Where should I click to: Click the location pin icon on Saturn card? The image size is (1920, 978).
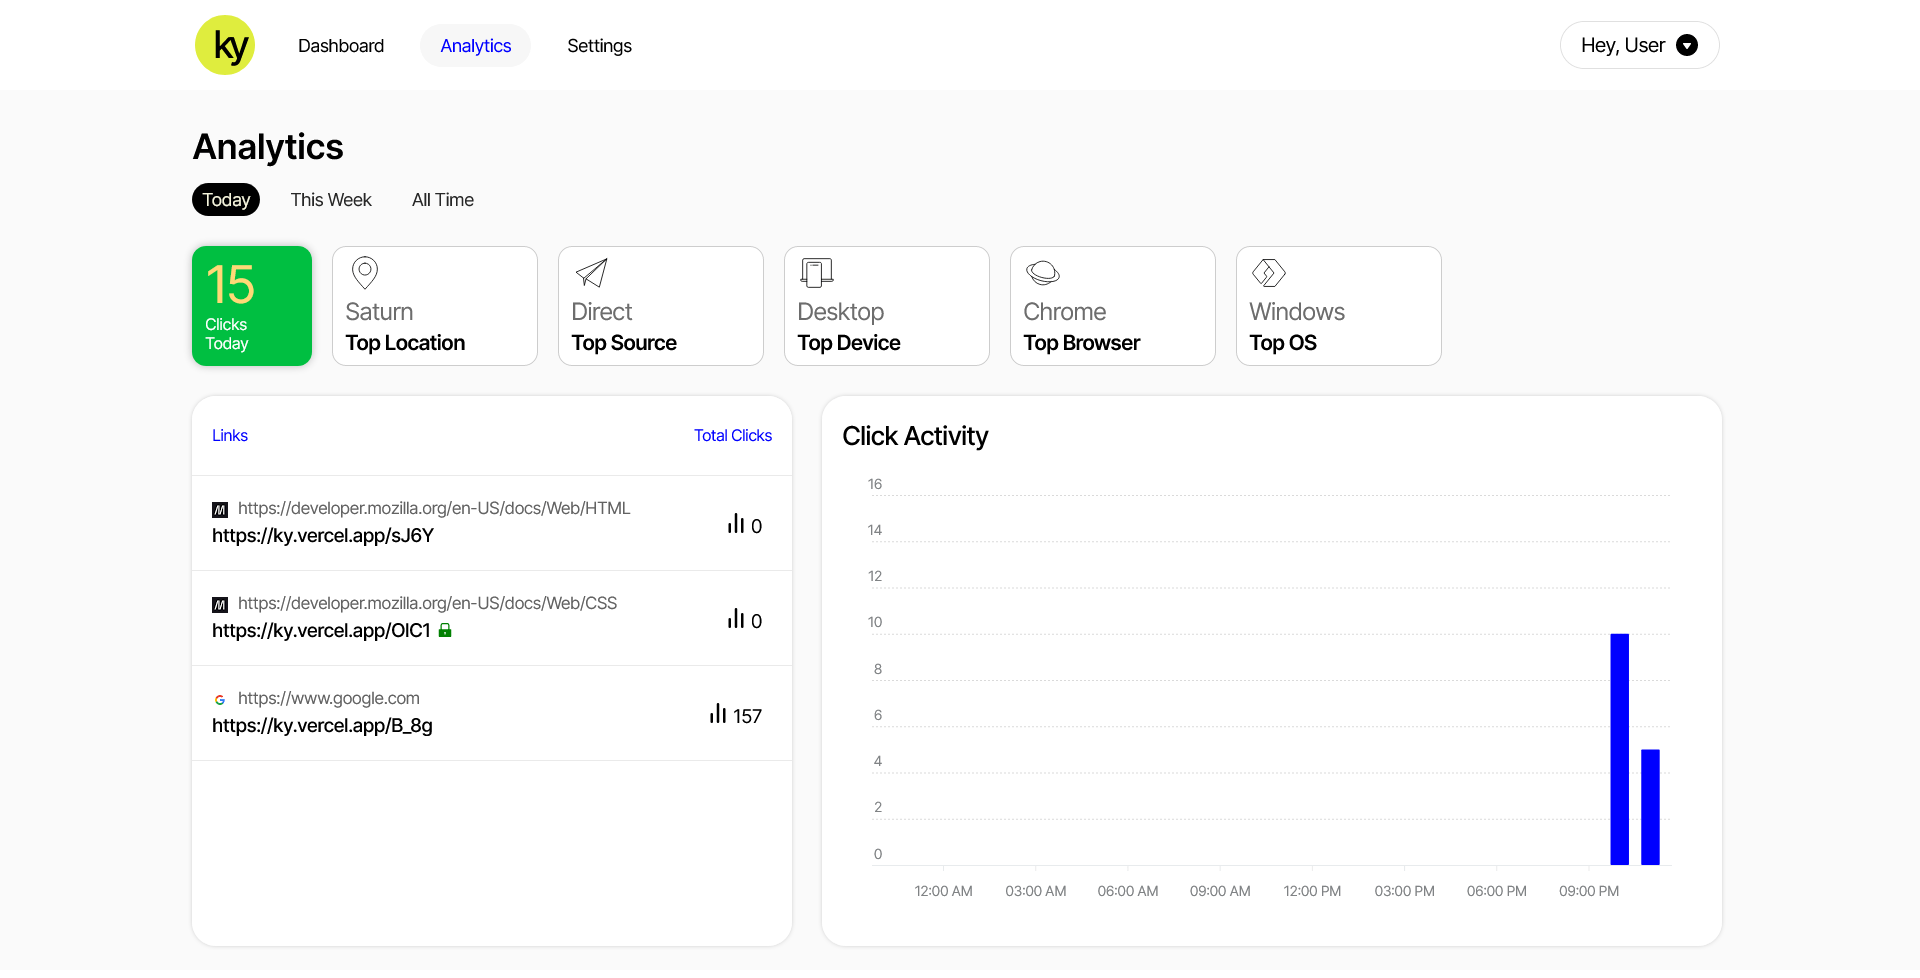[363, 272]
